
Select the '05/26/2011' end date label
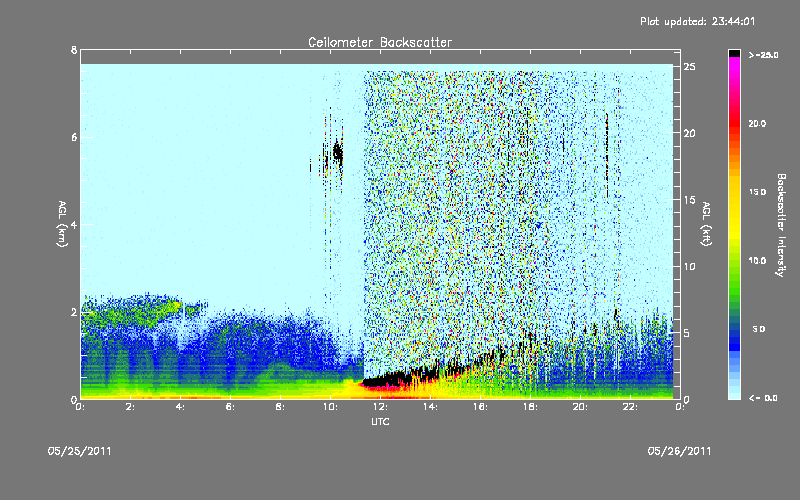click(679, 451)
